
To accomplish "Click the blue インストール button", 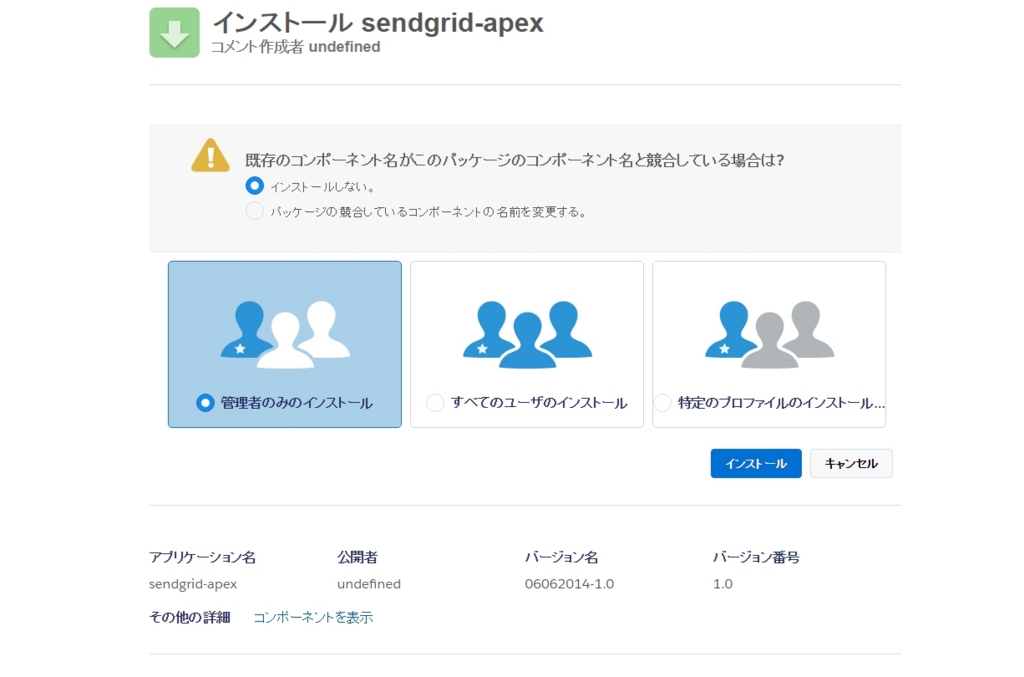I will [756, 464].
